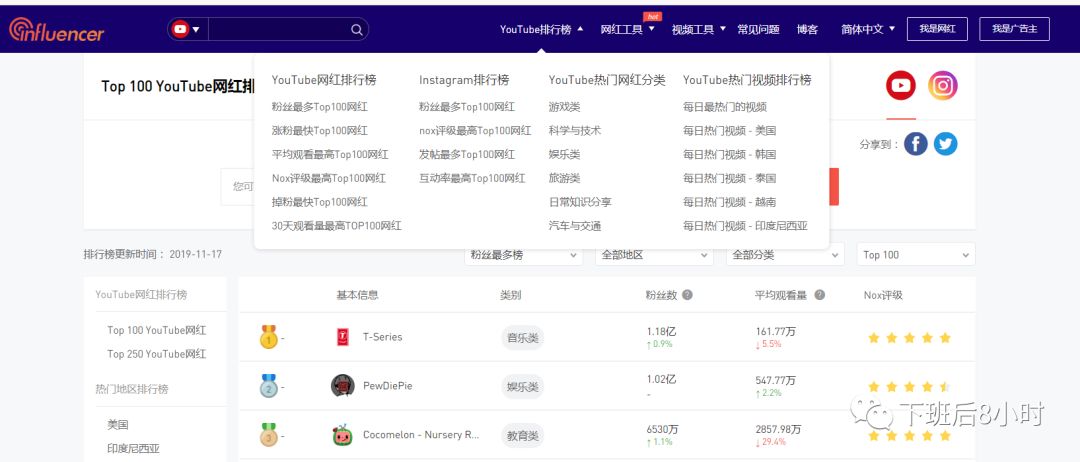Select the red YouTube platform icon
The width and height of the screenshot is (1080, 462).
click(x=900, y=85)
